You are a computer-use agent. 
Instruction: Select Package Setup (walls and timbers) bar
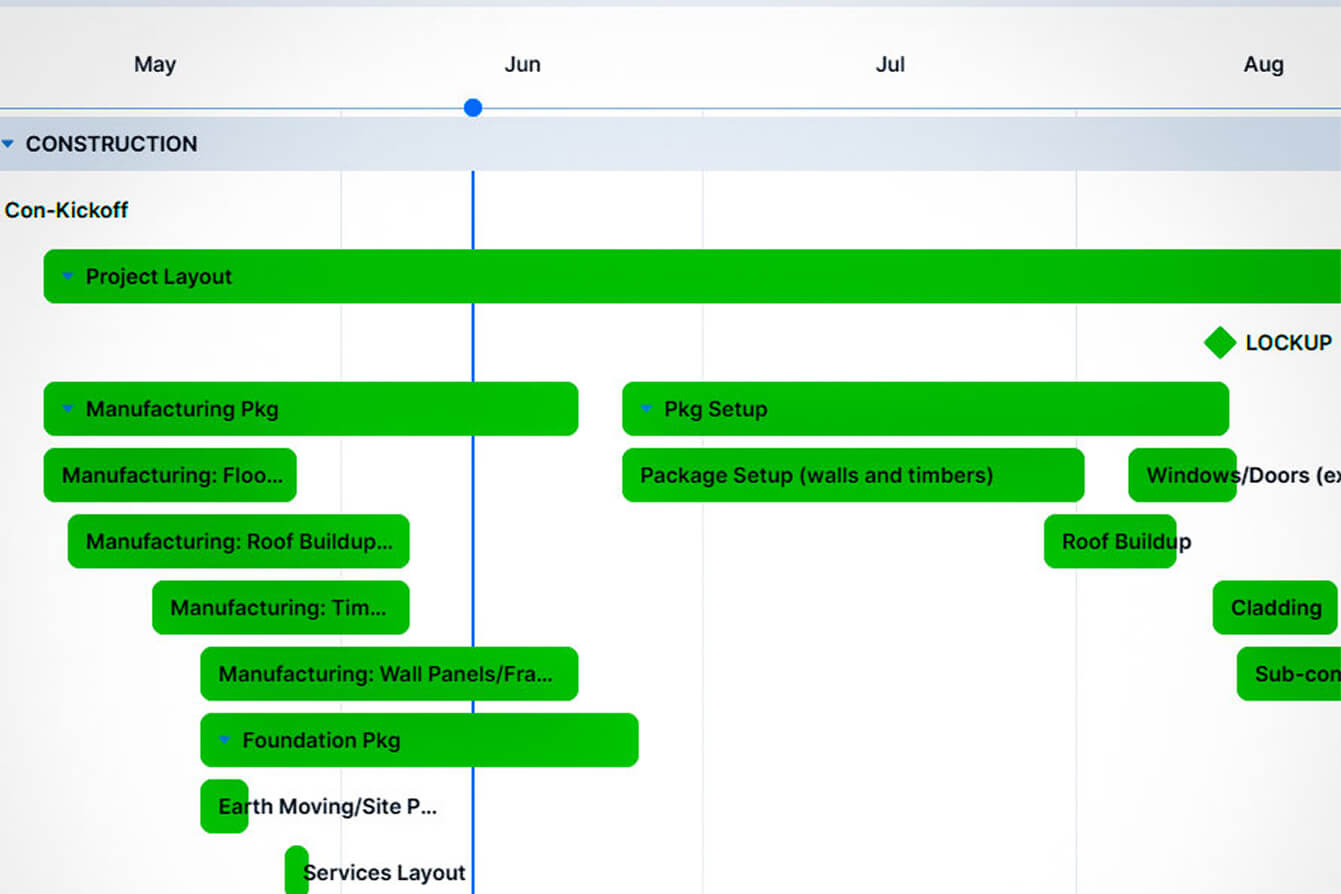coord(853,475)
